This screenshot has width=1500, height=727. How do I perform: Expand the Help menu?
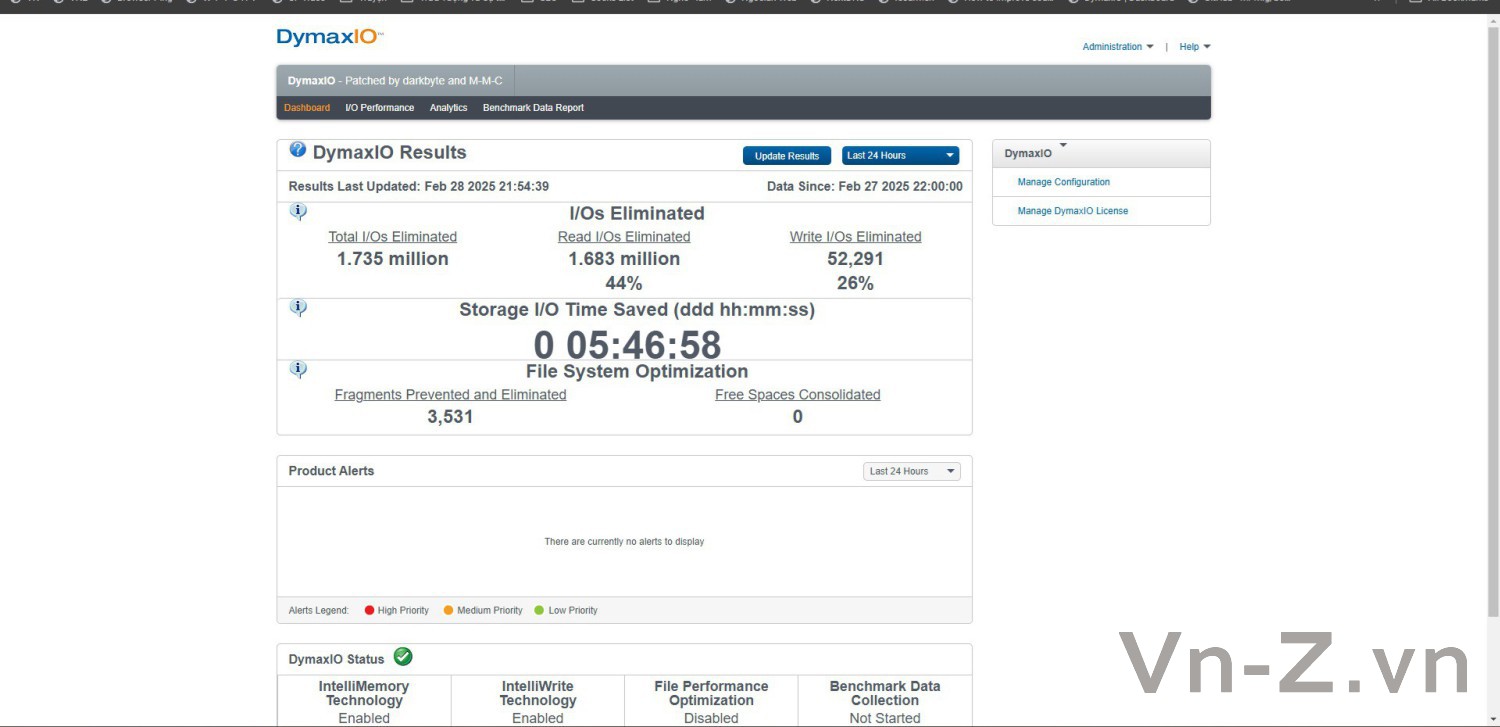click(1195, 47)
